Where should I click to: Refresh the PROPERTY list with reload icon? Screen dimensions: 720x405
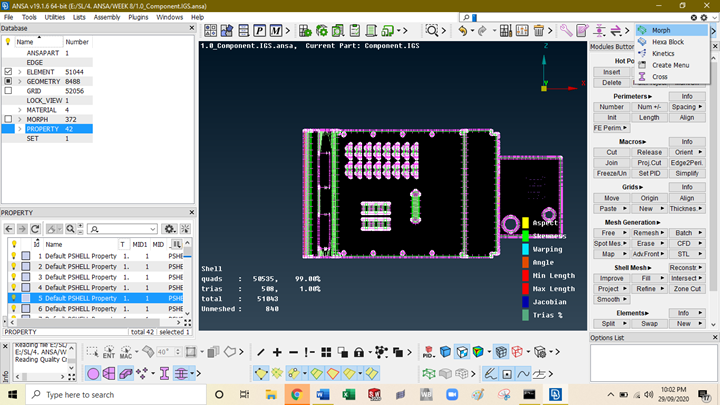tap(35, 229)
